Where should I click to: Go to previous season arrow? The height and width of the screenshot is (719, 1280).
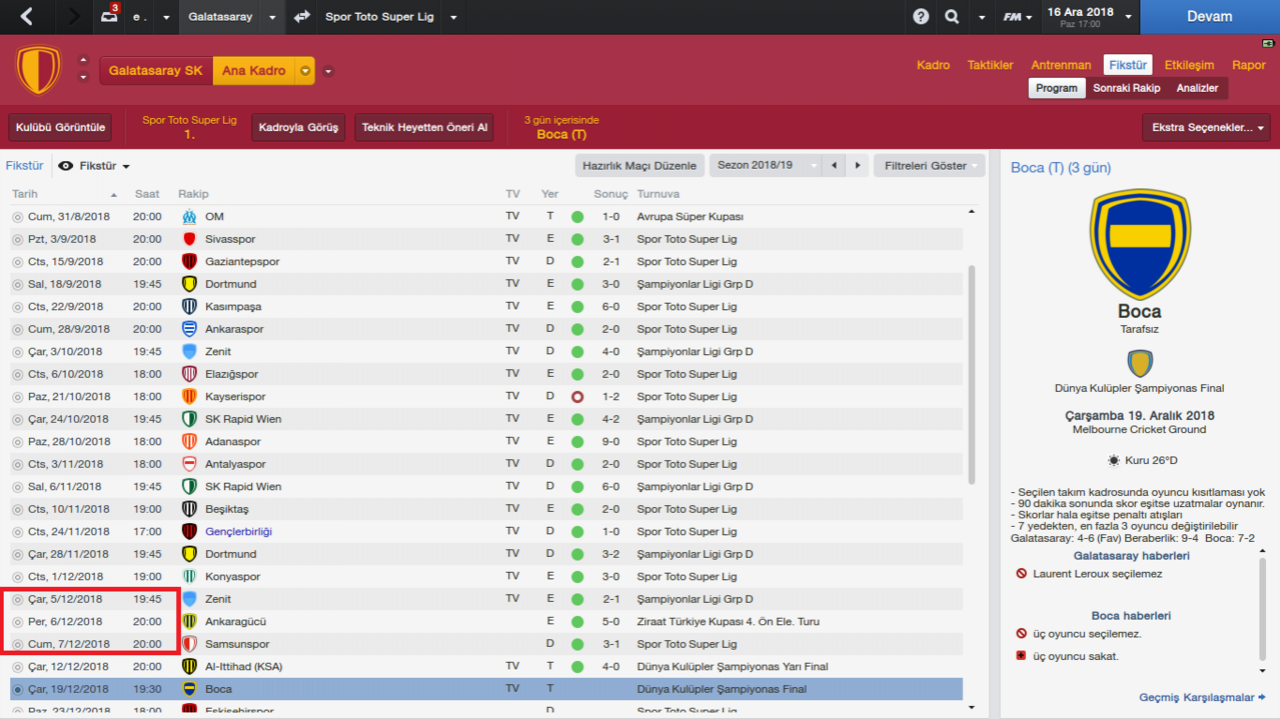point(835,165)
